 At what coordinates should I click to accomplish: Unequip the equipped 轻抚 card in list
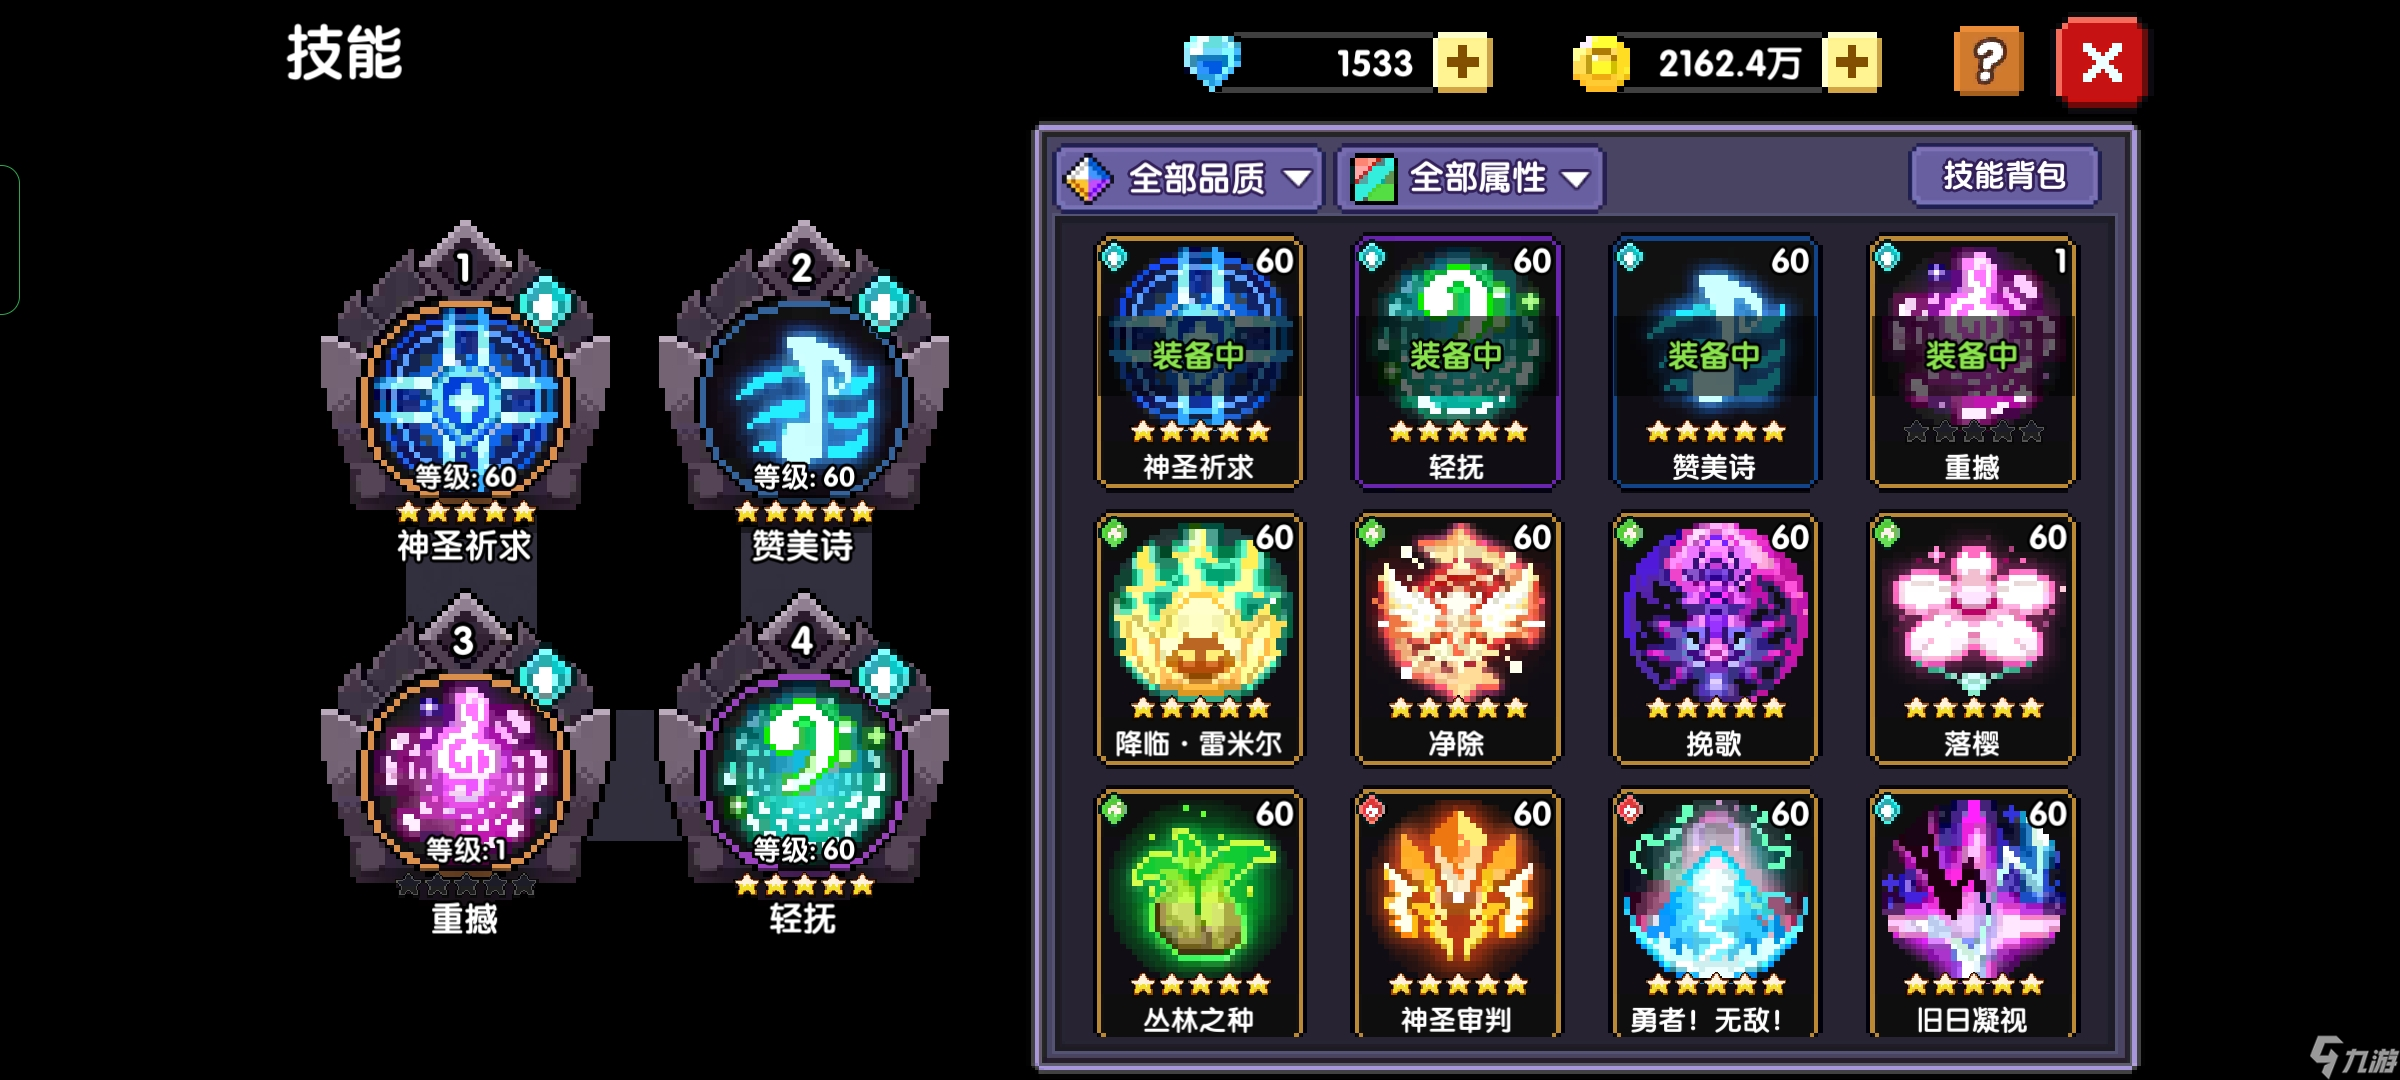1457,363
